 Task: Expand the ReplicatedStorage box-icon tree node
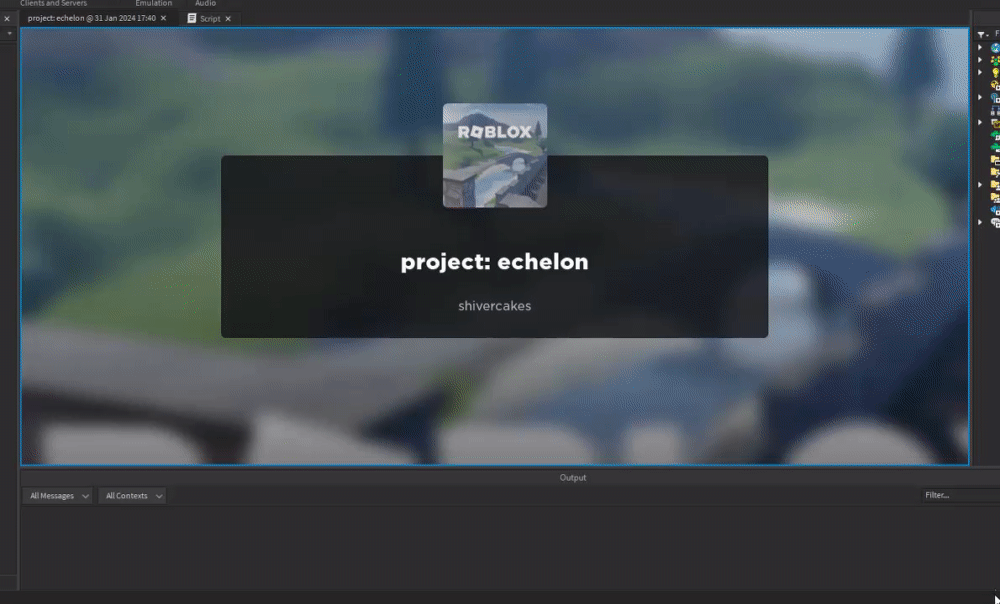click(980, 122)
